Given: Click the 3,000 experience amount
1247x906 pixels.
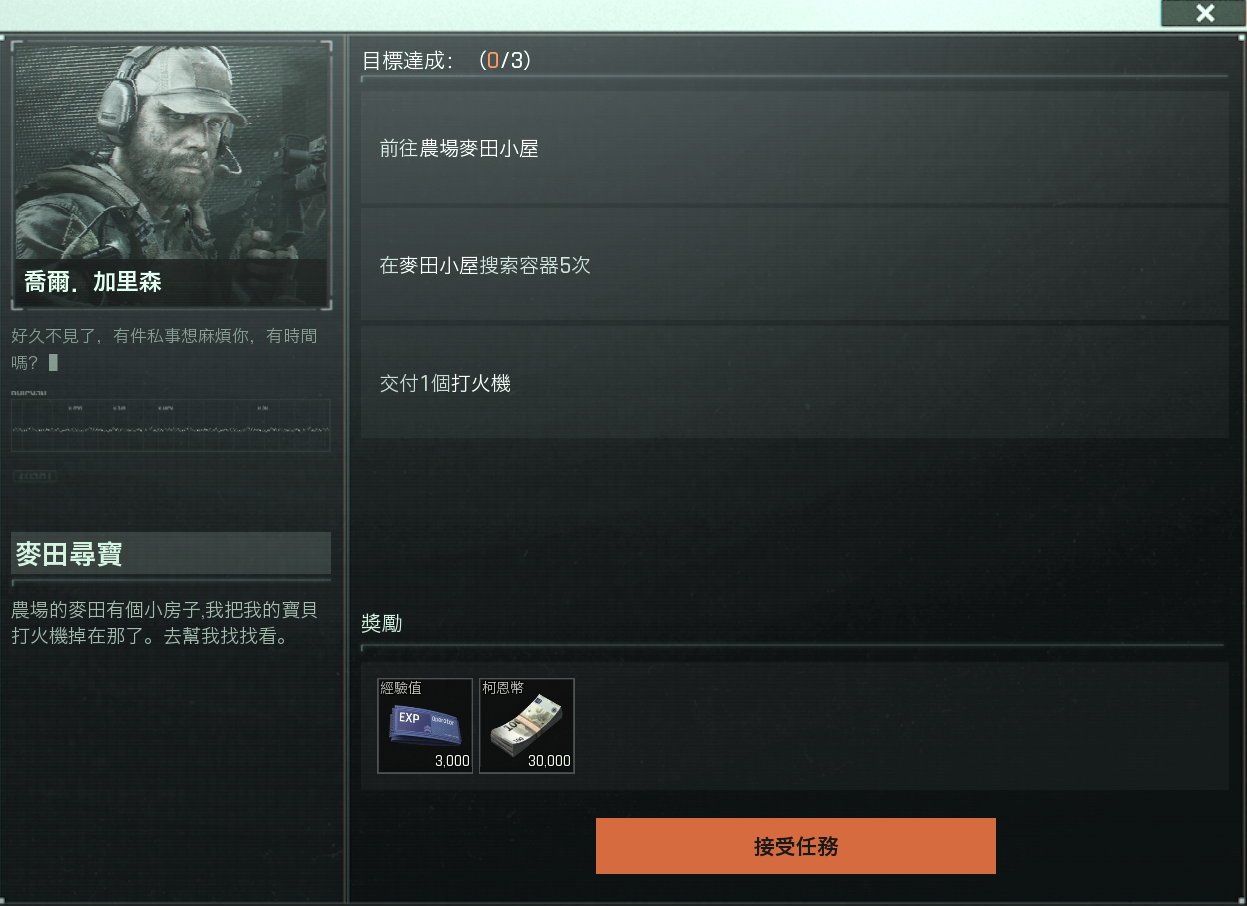Looking at the screenshot, I should (452, 761).
